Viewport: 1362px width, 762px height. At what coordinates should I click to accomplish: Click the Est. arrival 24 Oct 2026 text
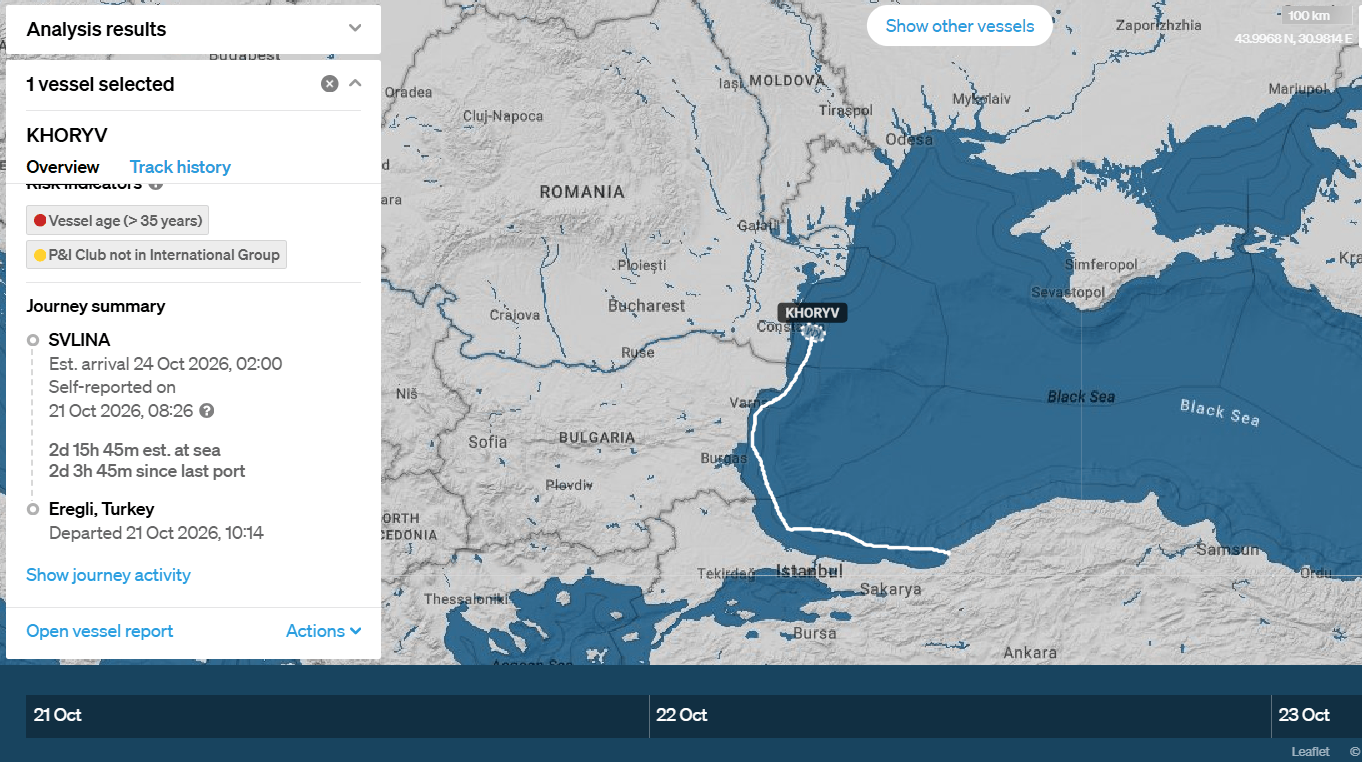pyautogui.click(x=165, y=364)
